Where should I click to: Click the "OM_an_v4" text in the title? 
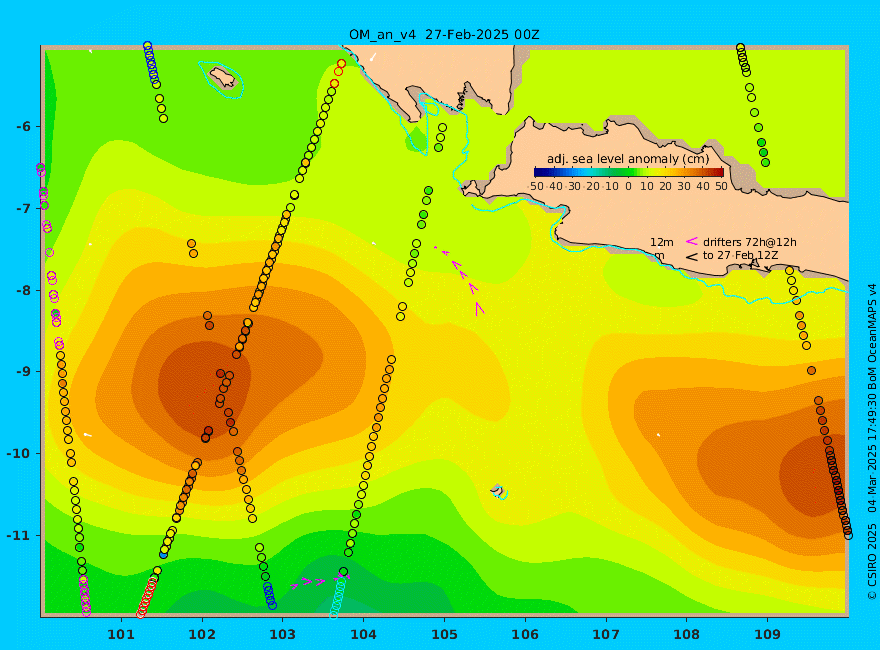pyautogui.click(x=382, y=35)
